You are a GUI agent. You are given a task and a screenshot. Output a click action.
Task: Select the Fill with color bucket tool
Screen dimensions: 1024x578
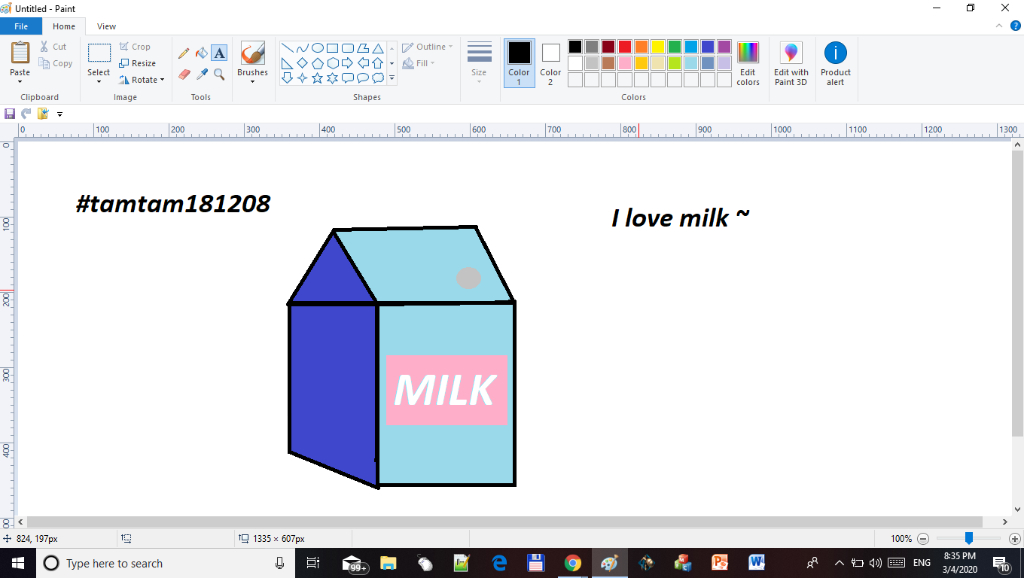pos(202,54)
